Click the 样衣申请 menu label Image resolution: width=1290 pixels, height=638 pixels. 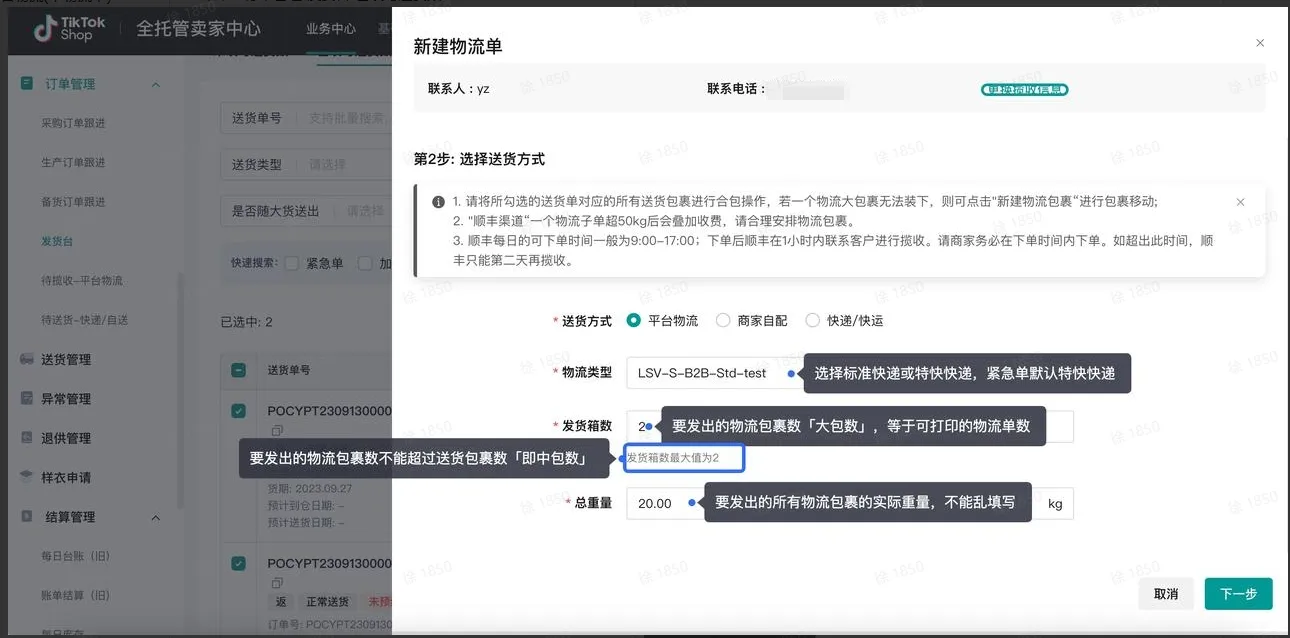point(66,477)
